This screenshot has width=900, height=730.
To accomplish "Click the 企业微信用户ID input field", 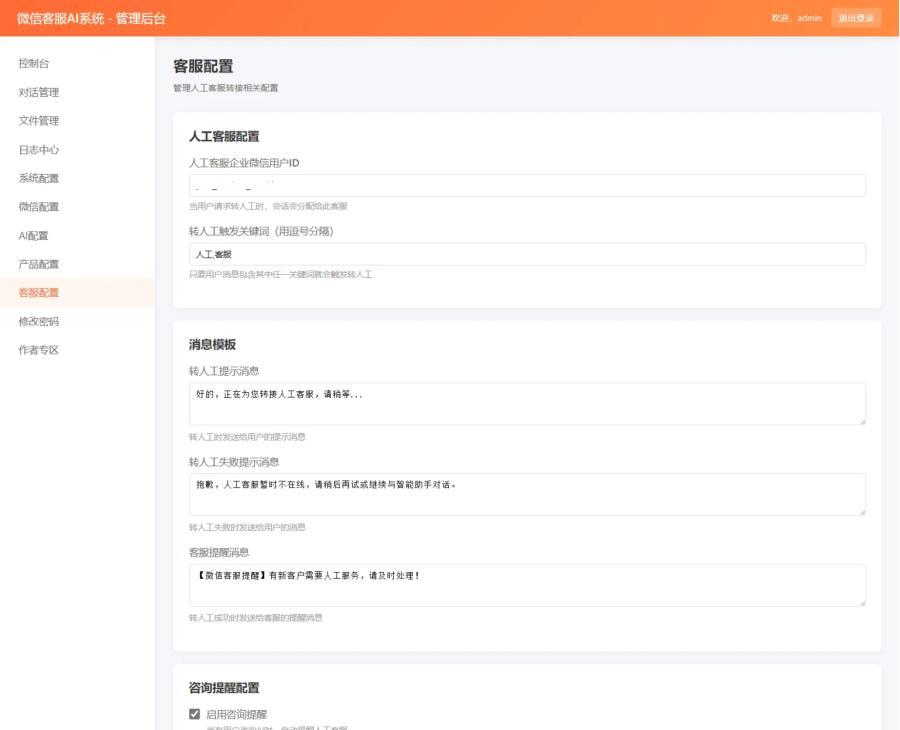I will coord(527,184).
